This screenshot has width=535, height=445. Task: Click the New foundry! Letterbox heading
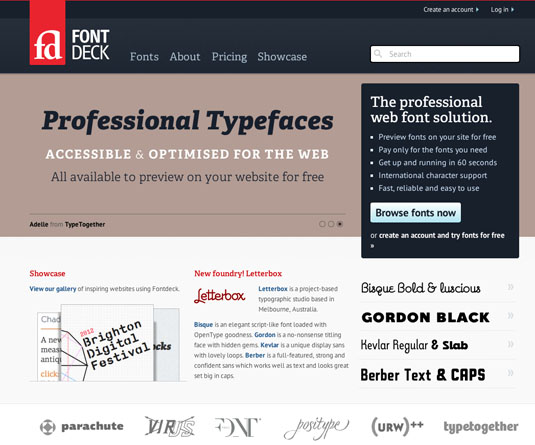coord(238,273)
